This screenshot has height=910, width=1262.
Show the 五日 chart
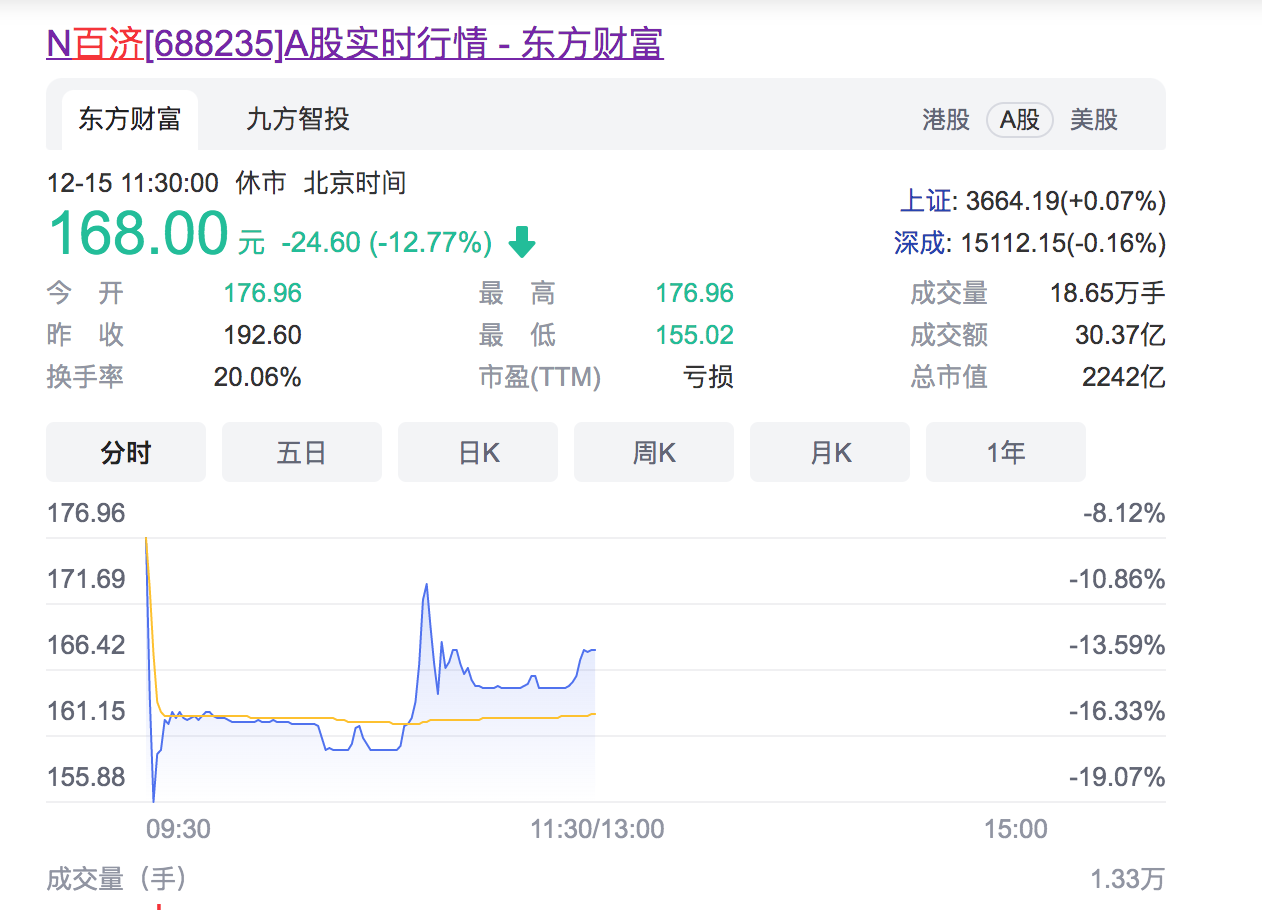[x=302, y=453]
